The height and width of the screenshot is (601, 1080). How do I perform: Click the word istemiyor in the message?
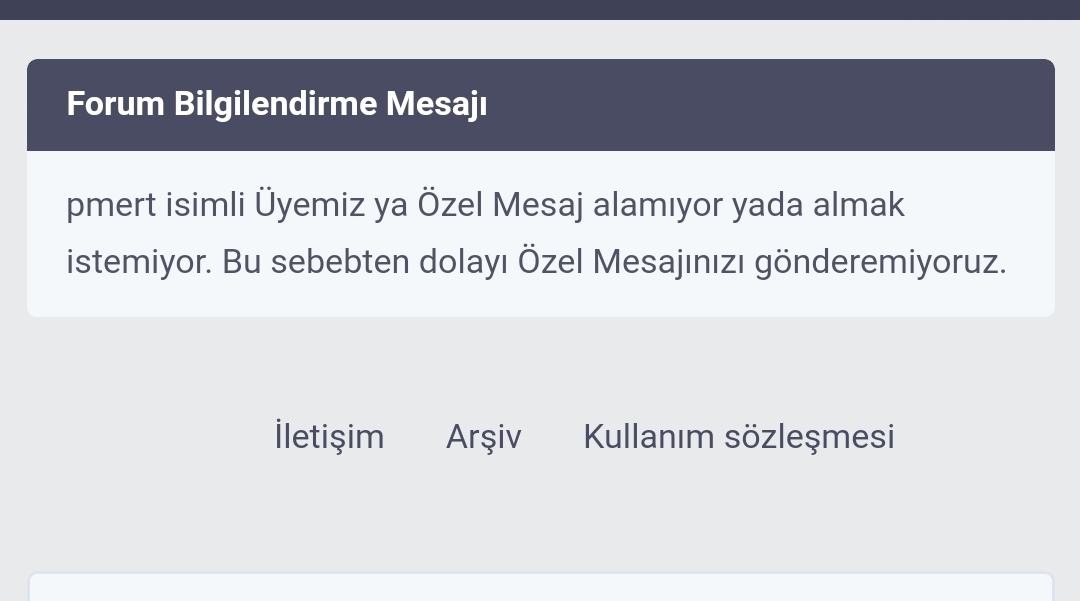[x=139, y=262]
